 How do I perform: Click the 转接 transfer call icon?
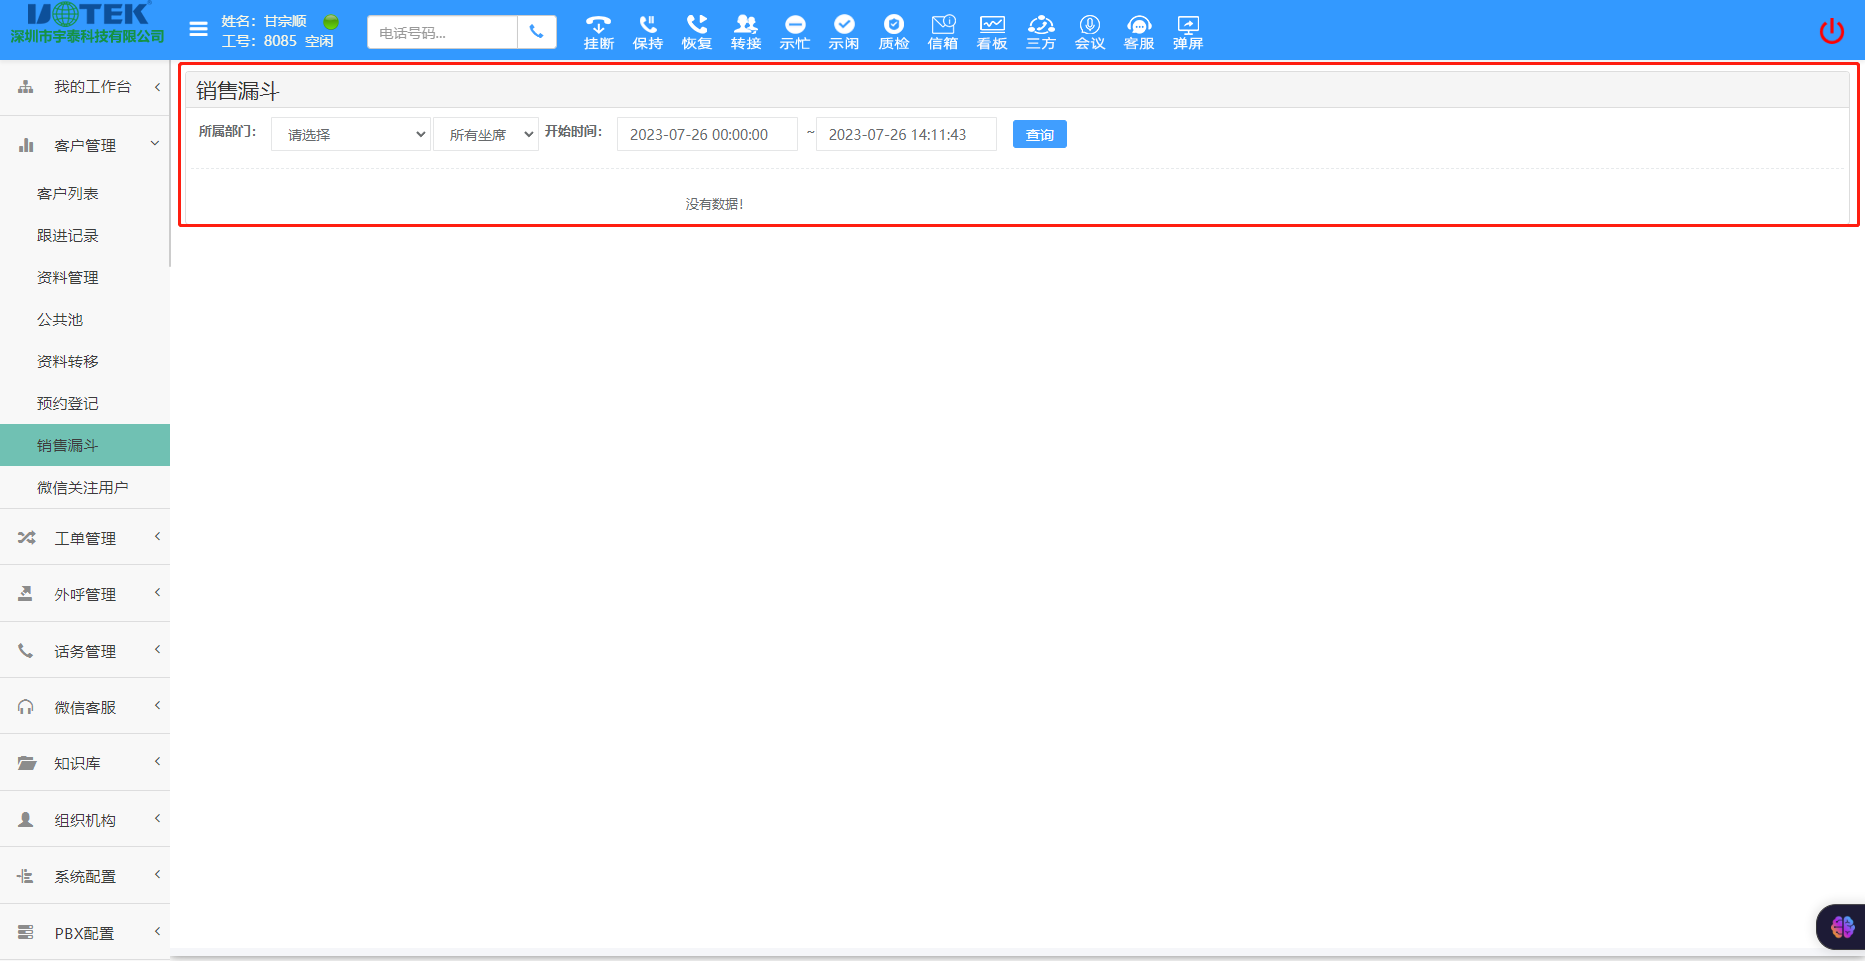pyautogui.click(x=745, y=31)
